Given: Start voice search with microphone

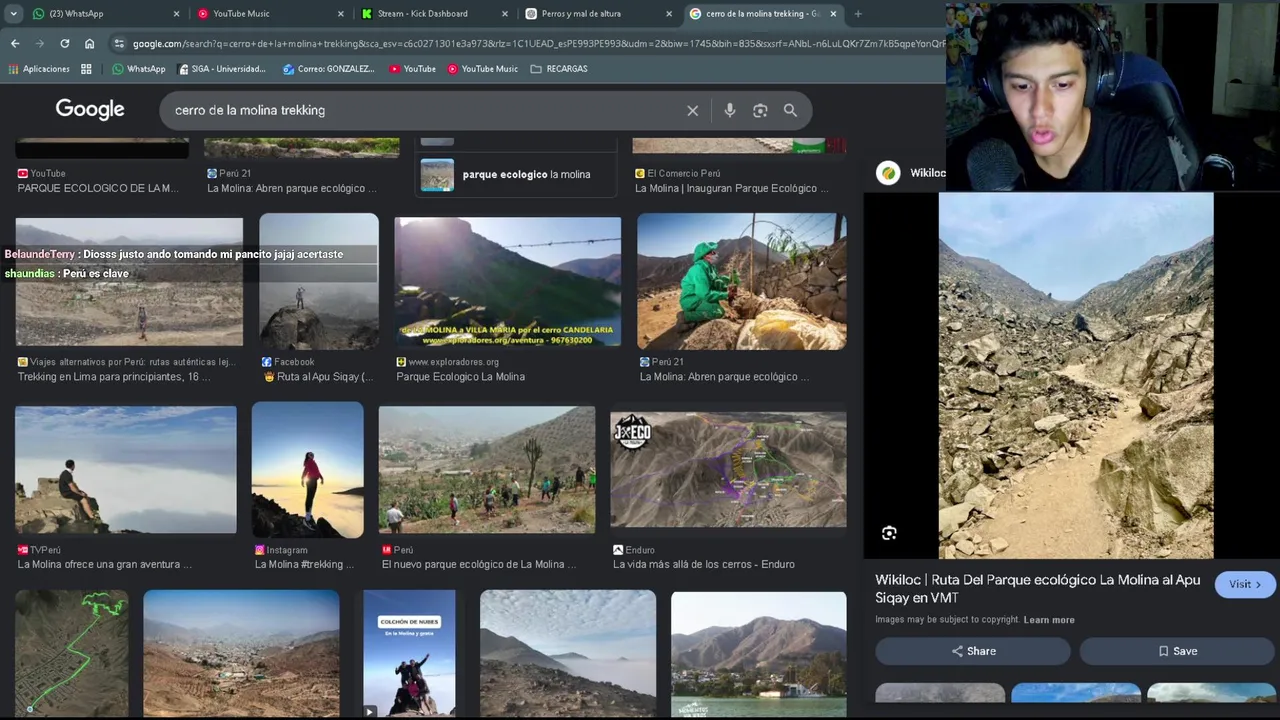Looking at the screenshot, I should 730,111.
